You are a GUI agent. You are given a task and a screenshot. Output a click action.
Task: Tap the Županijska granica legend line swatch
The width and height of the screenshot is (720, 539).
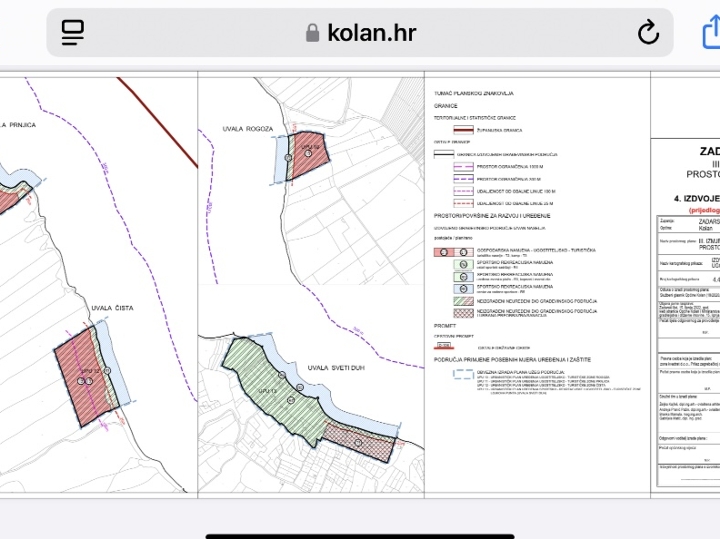pyautogui.click(x=463, y=130)
